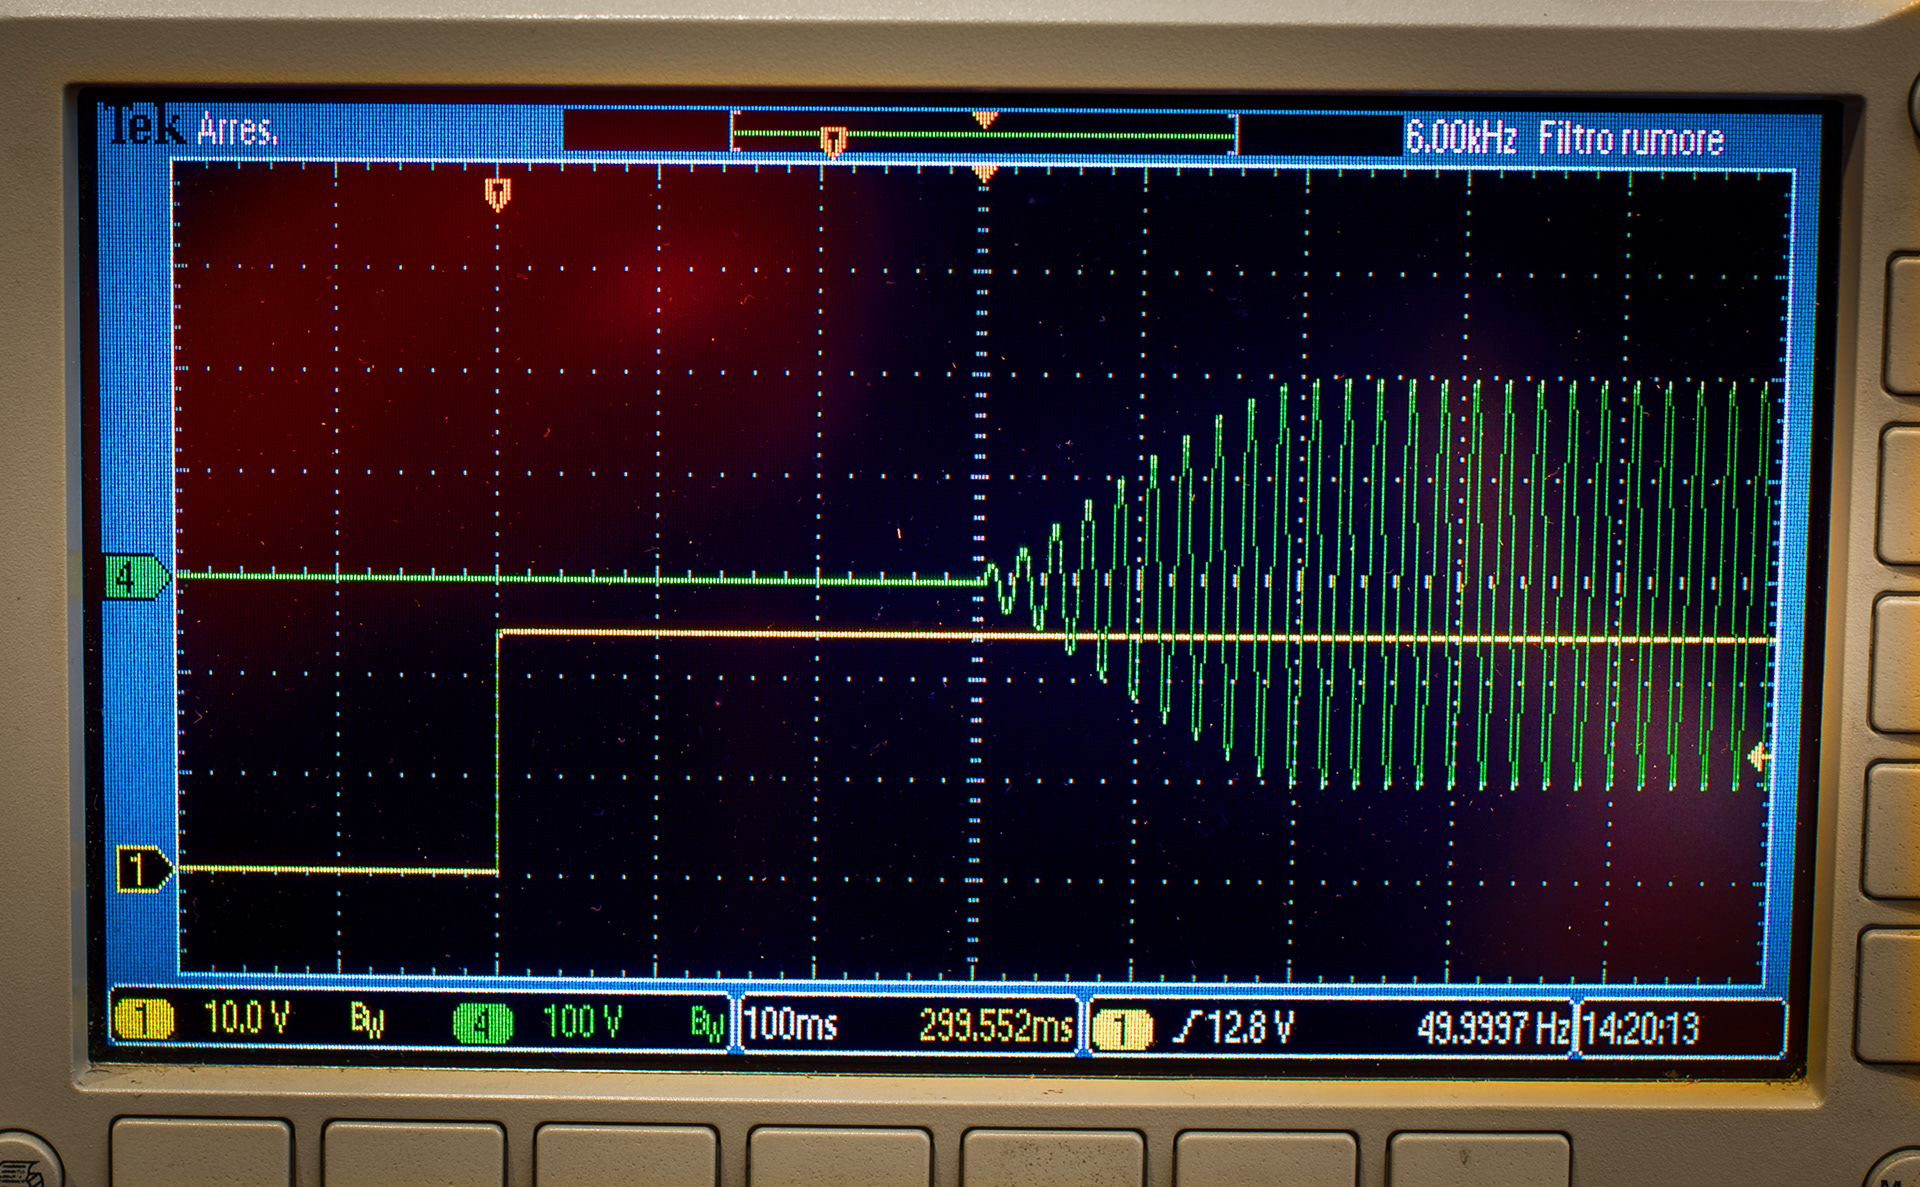Click the rising edge 12.8 V trigger readout

1236,1027
